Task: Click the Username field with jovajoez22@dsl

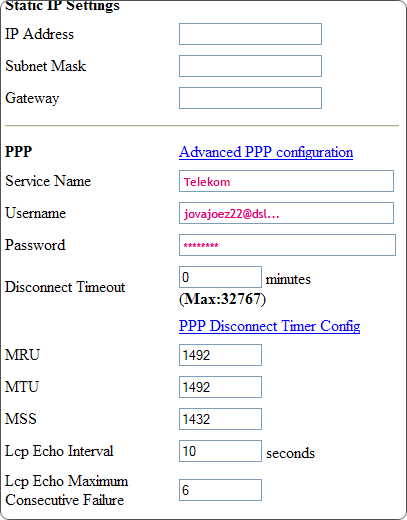Action: 286,213
